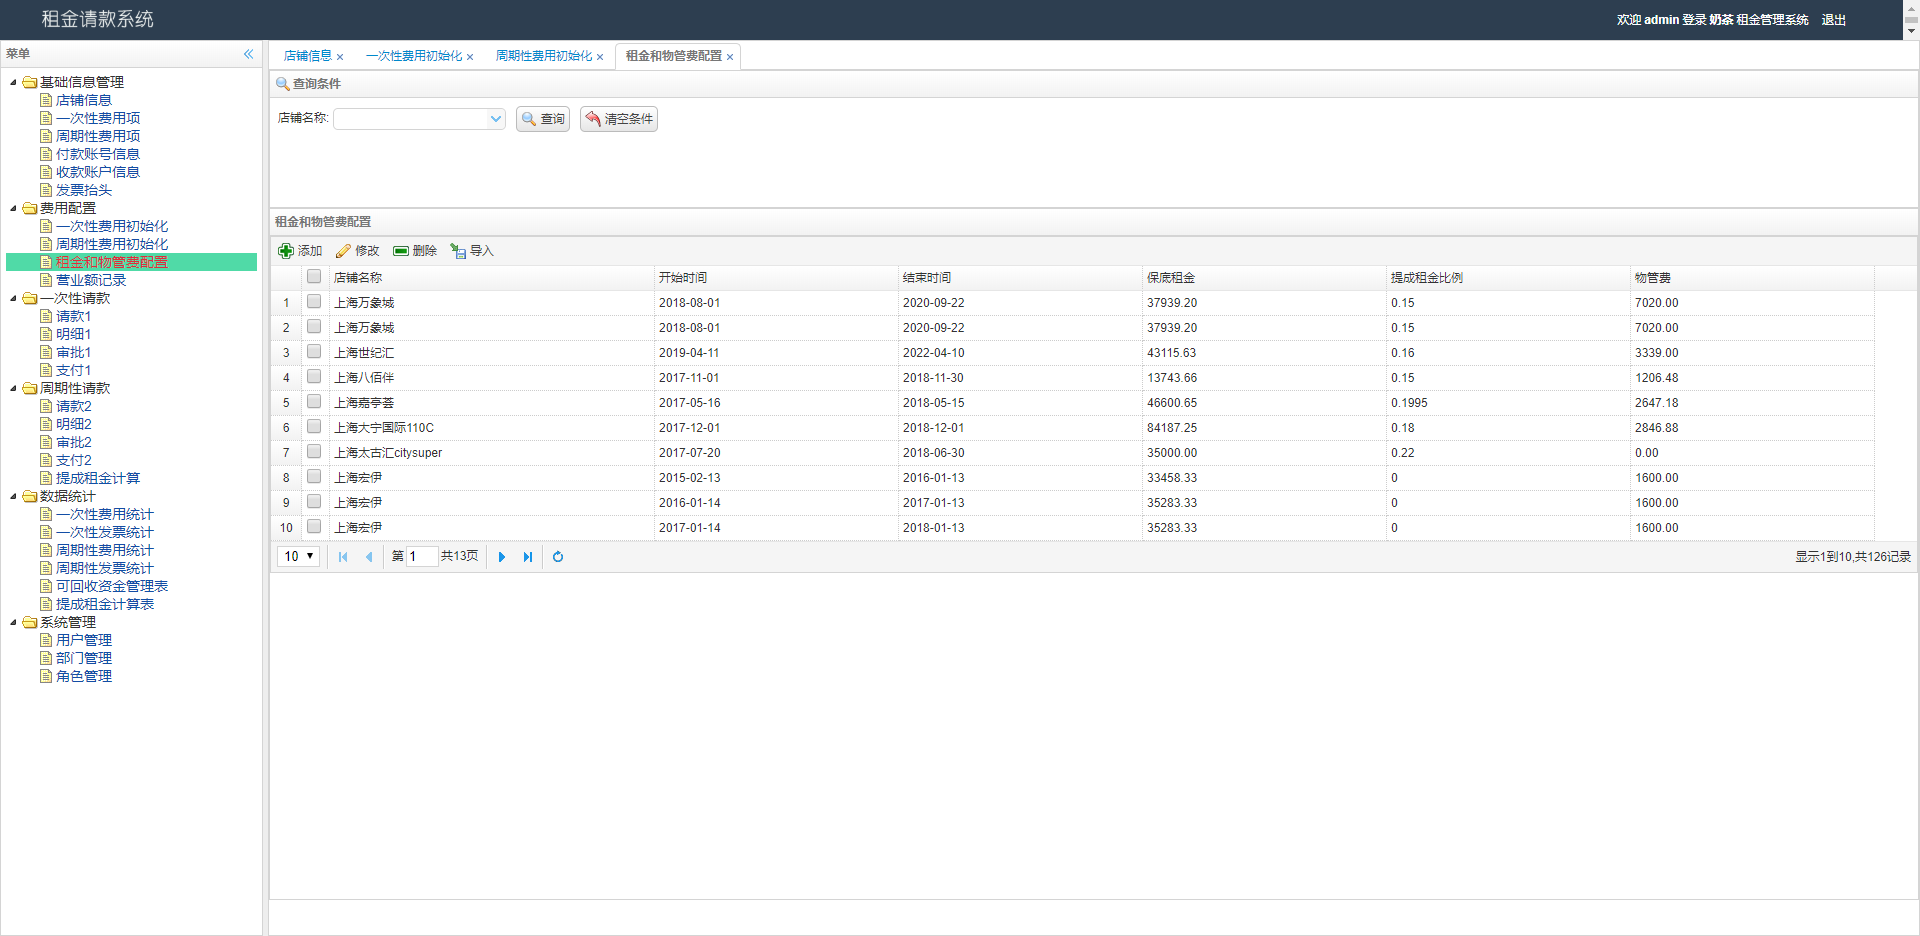Image resolution: width=1920 pixels, height=936 pixels.
Task: Collapse the 基础信息管理 tree folder
Action: click(x=13, y=82)
